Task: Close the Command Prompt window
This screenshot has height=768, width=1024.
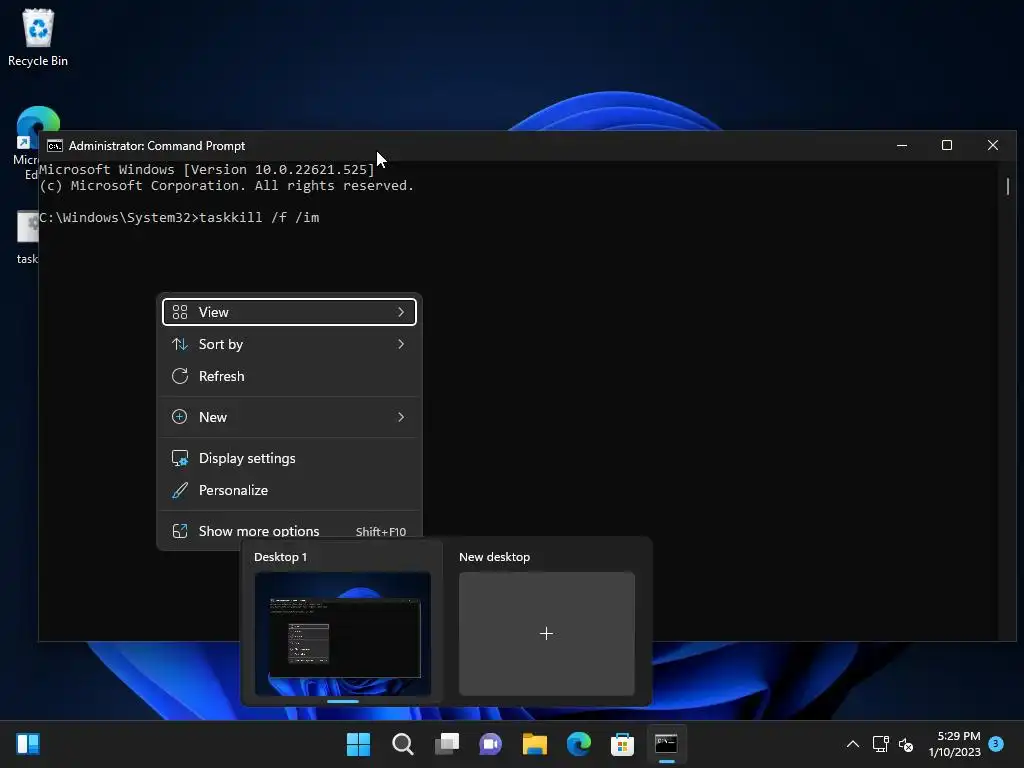Action: point(993,146)
